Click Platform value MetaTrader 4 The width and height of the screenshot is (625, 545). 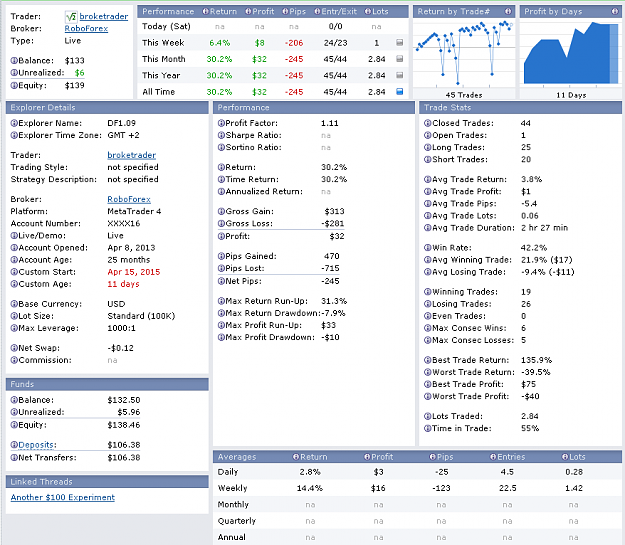tap(134, 211)
